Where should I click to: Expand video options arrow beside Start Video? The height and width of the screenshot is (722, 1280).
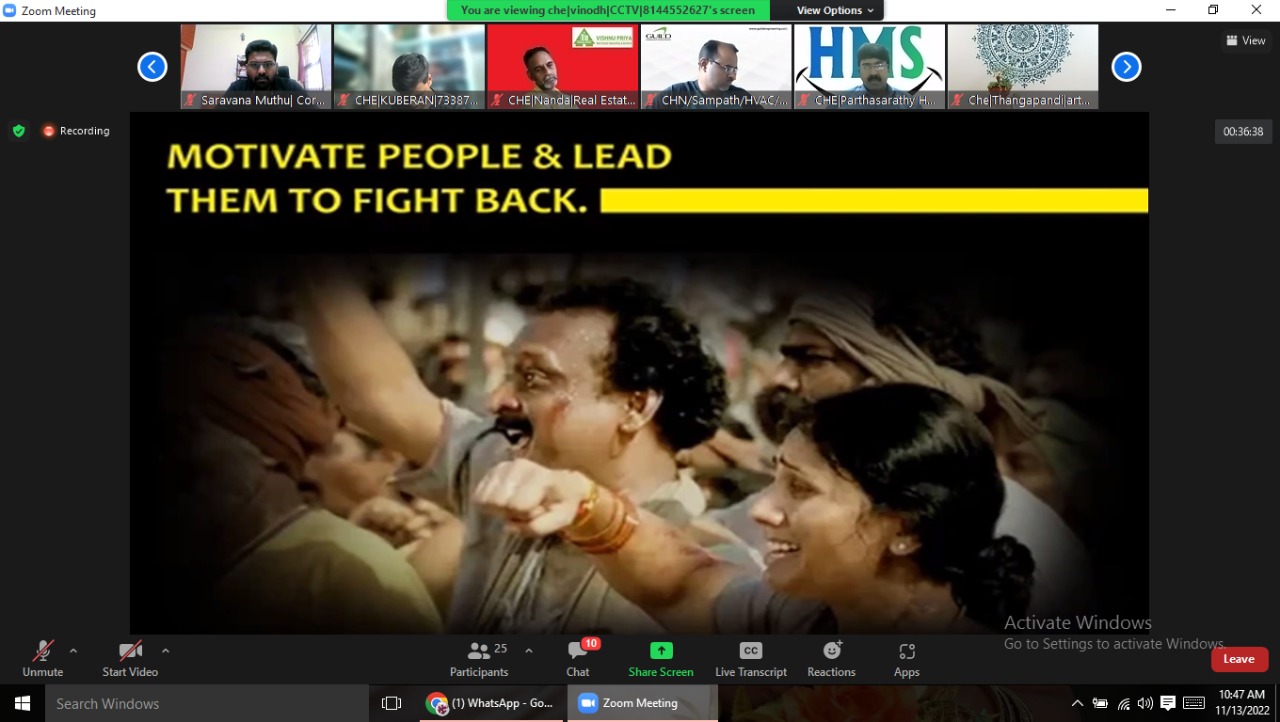[x=165, y=651]
